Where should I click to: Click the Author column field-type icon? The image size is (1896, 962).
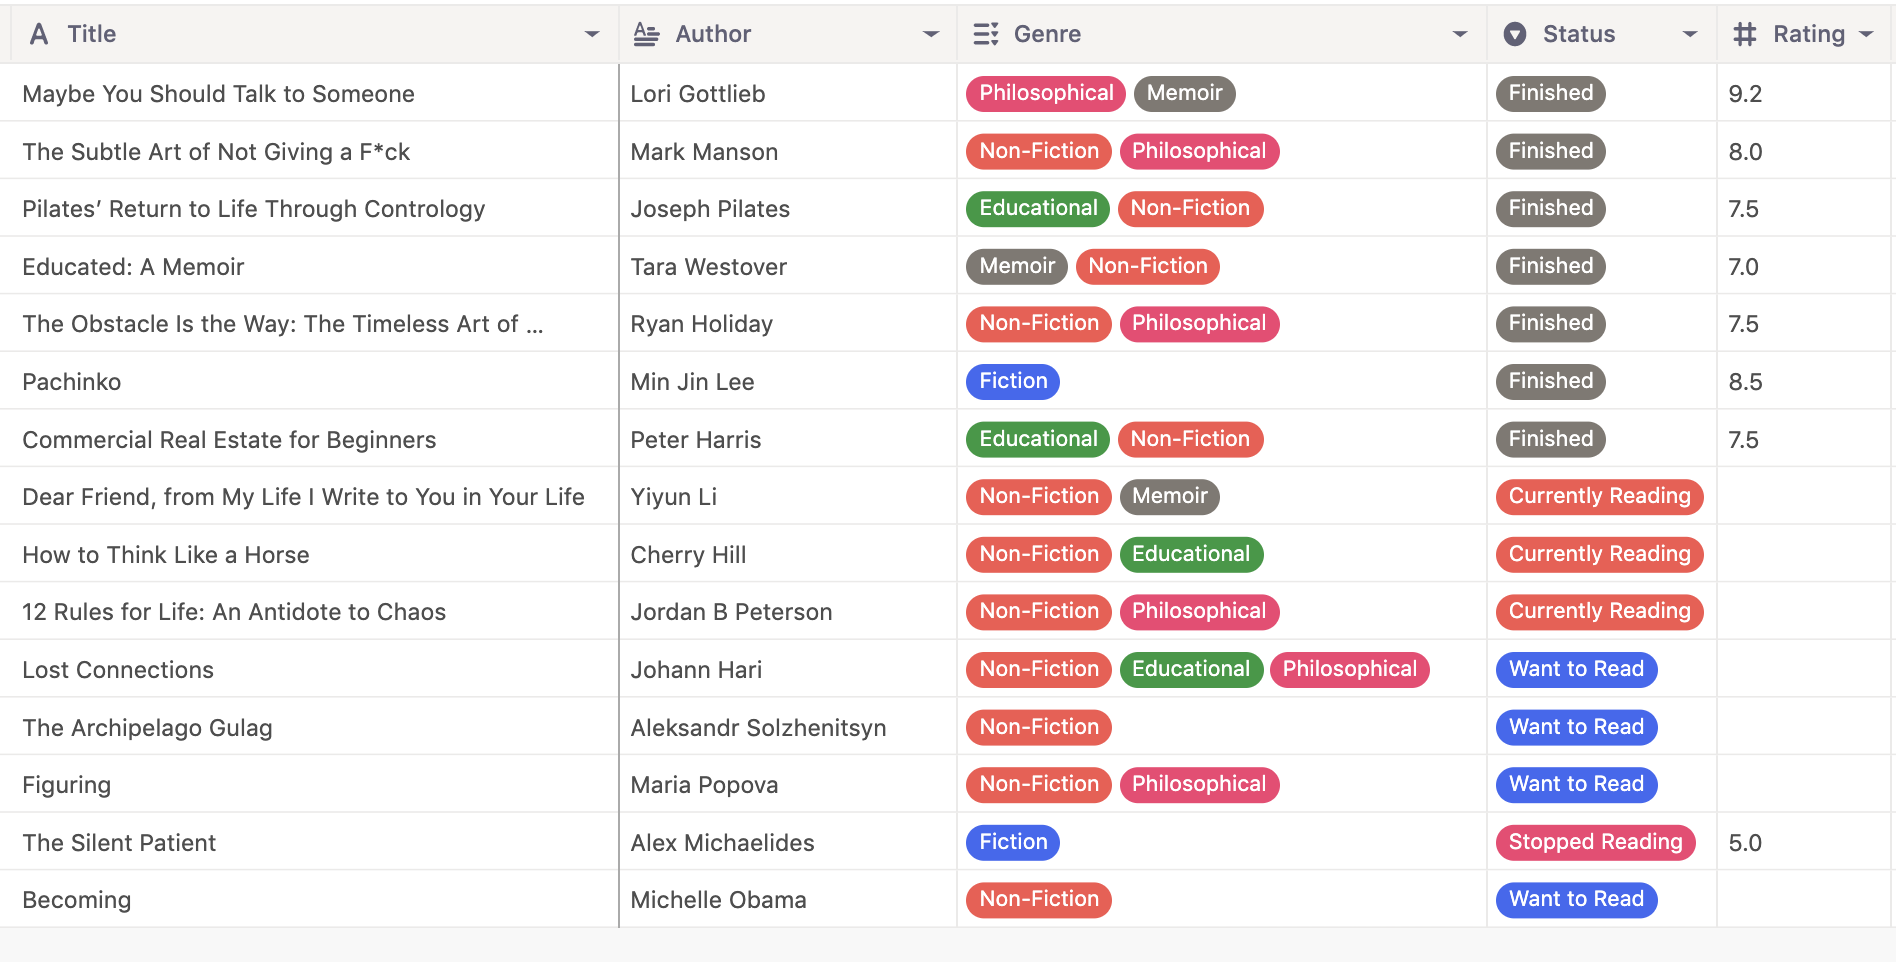(647, 34)
